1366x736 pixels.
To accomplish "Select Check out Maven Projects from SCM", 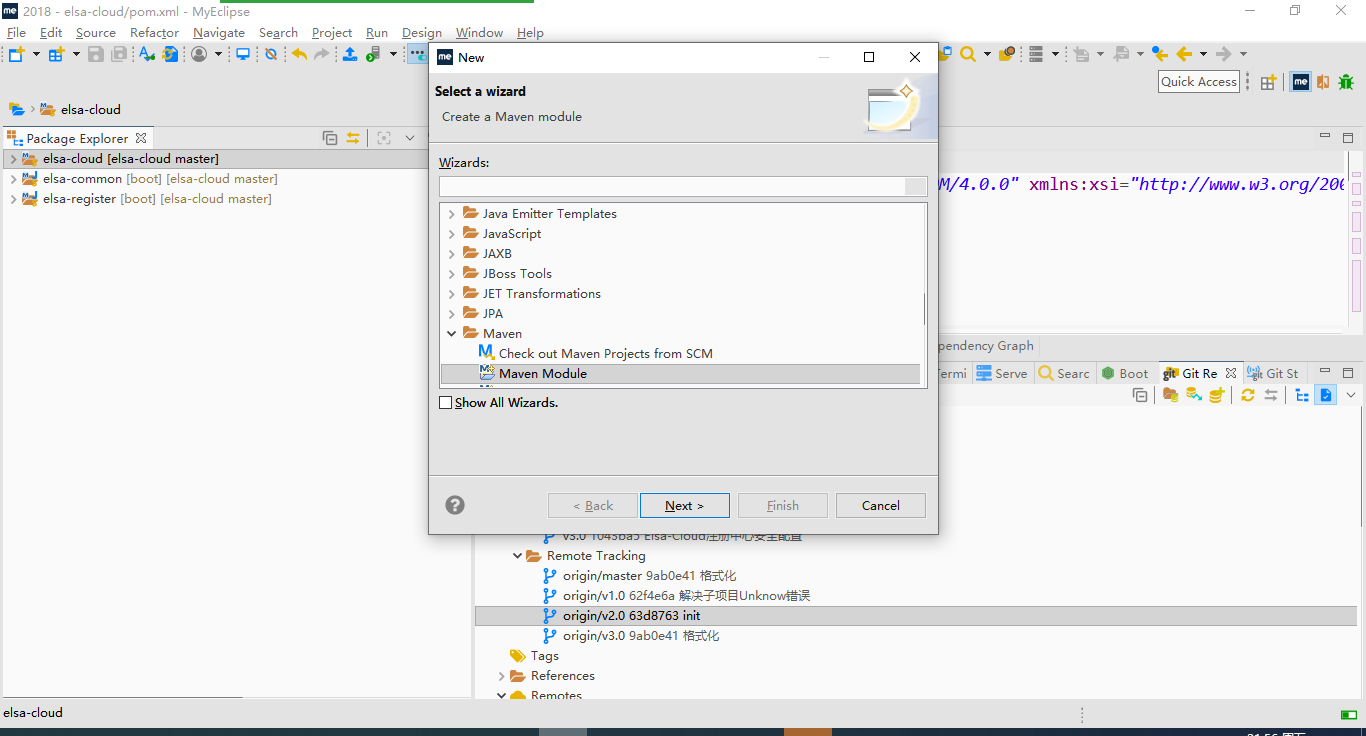I will click(605, 354).
